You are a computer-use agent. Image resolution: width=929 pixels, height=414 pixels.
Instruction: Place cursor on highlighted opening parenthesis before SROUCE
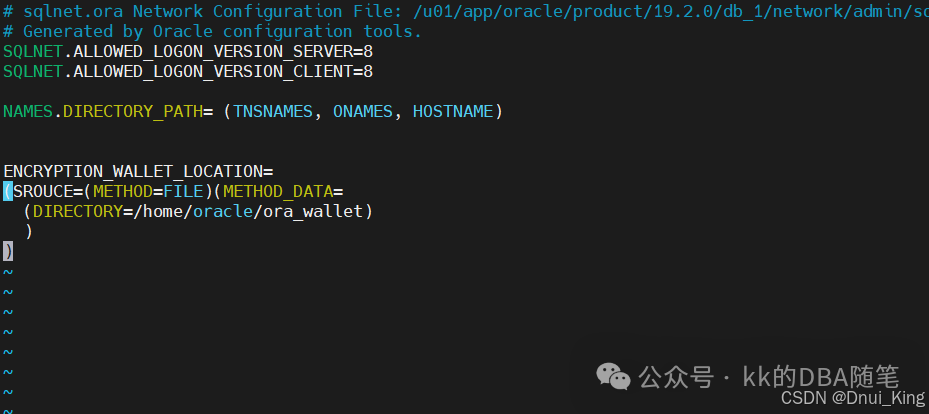(8, 191)
